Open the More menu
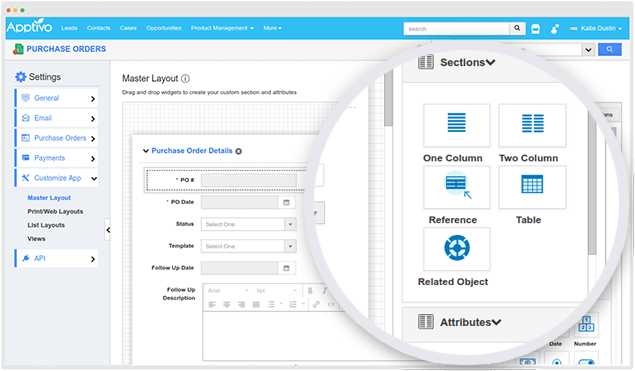The image size is (635, 371). coord(272,28)
